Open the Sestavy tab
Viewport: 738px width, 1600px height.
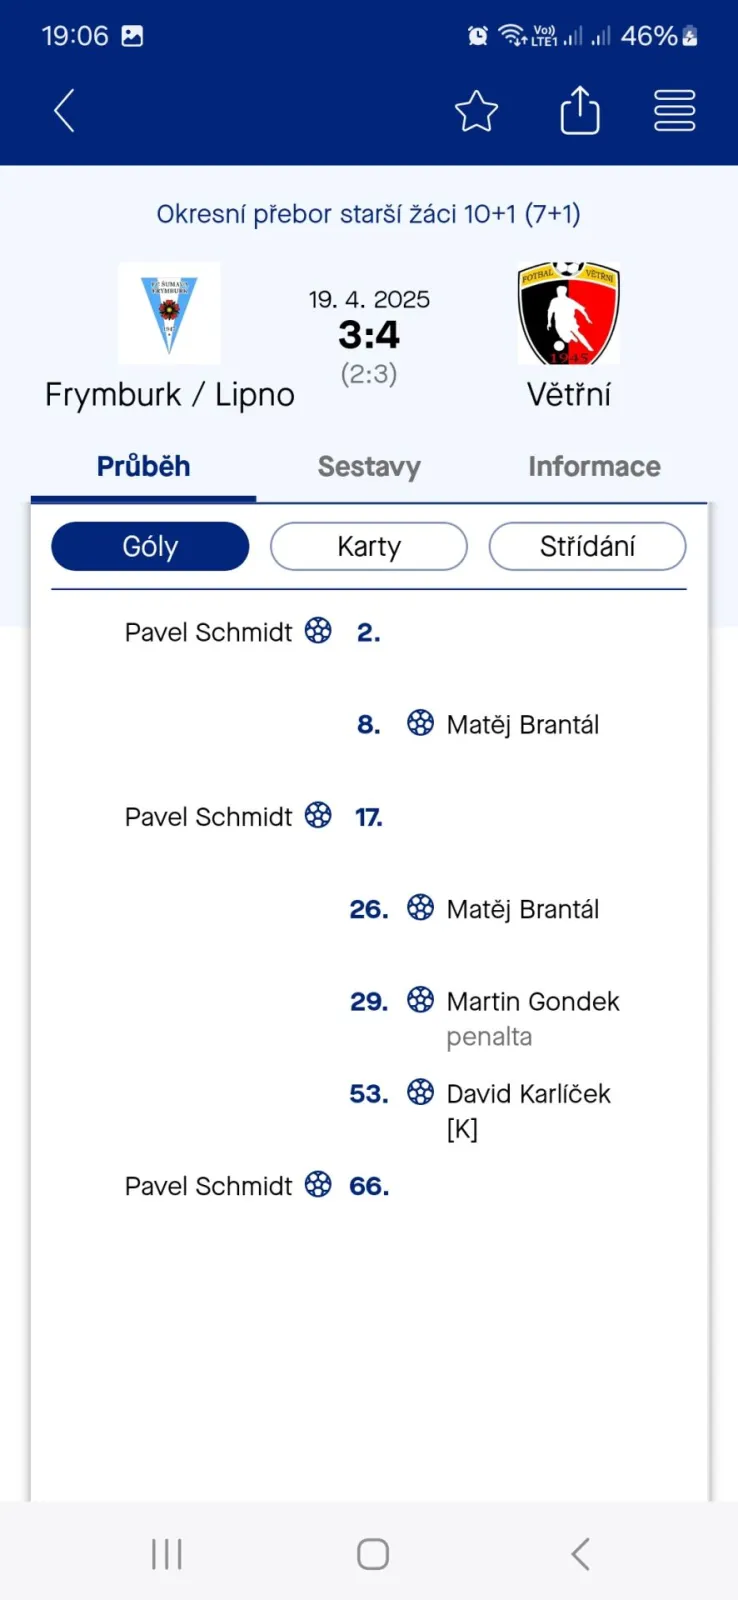369,466
